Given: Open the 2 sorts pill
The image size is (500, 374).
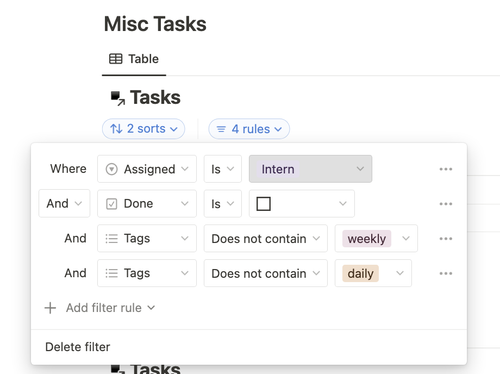Looking at the screenshot, I should point(144,129).
